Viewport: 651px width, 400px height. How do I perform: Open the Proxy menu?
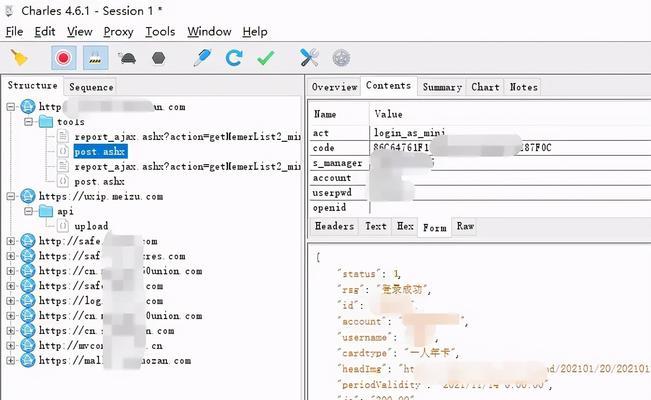118,32
